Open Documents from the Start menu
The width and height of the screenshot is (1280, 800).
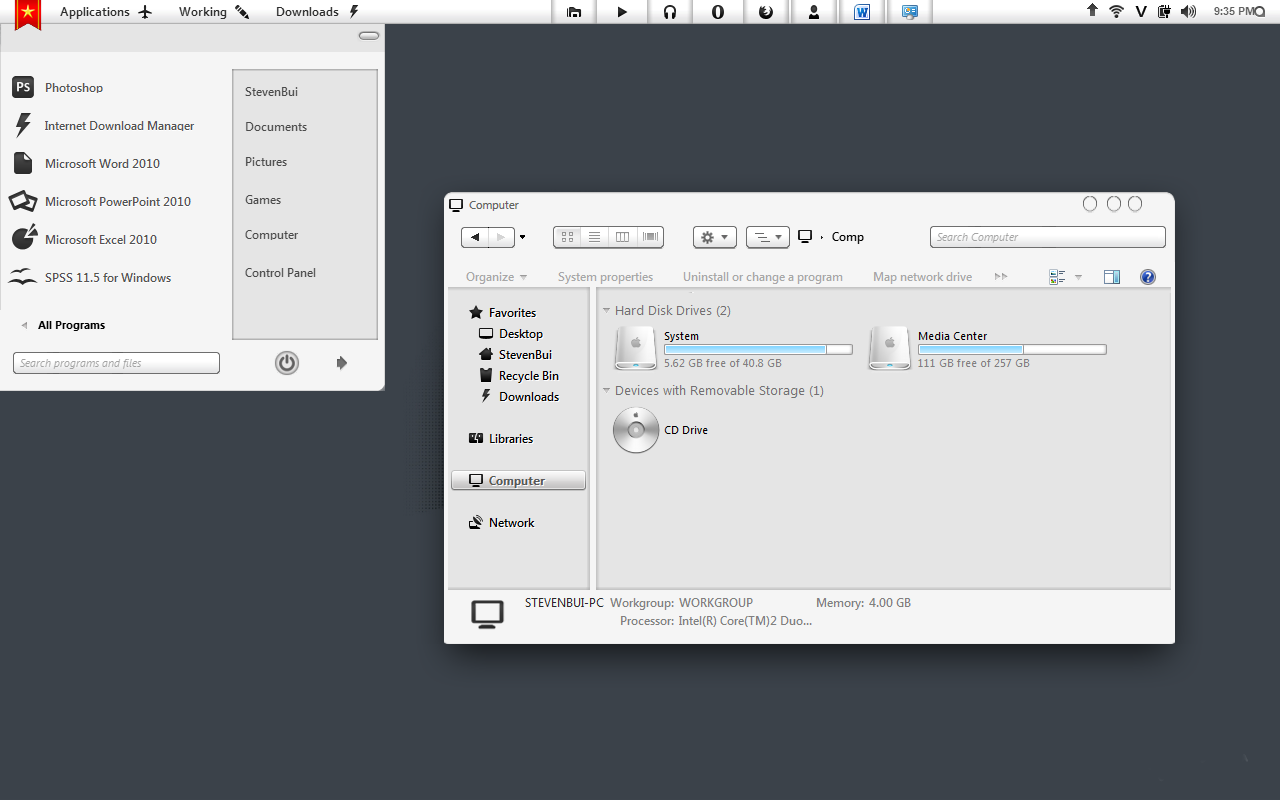[276, 127]
